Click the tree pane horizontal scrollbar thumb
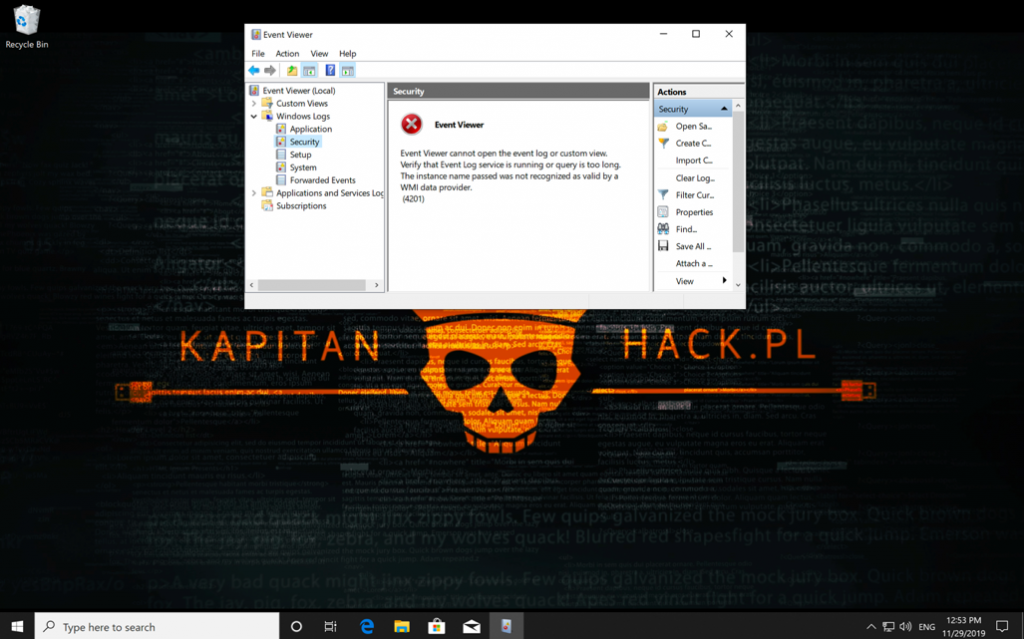 pos(312,286)
